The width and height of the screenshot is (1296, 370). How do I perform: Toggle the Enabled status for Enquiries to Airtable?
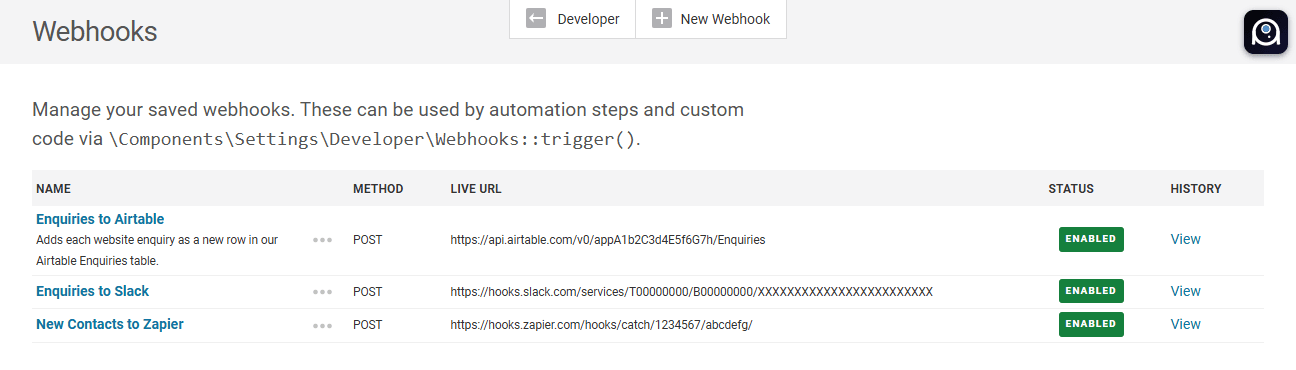point(1091,240)
